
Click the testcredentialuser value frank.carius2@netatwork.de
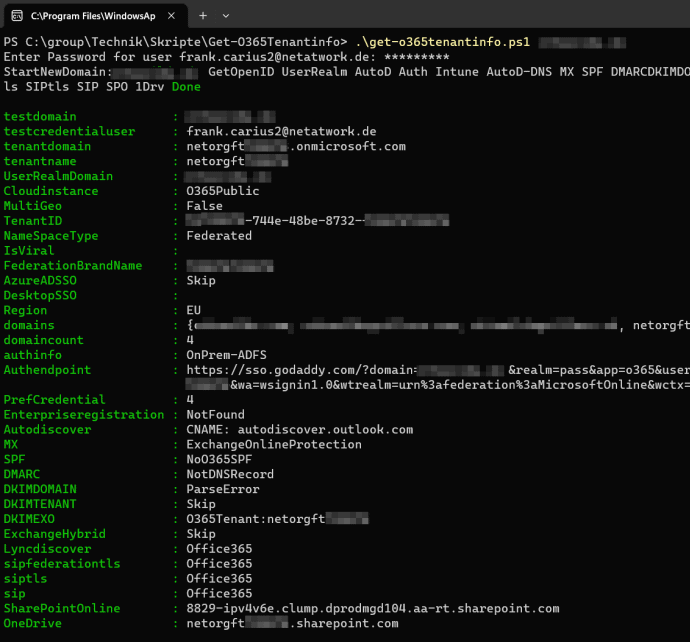(281, 132)
